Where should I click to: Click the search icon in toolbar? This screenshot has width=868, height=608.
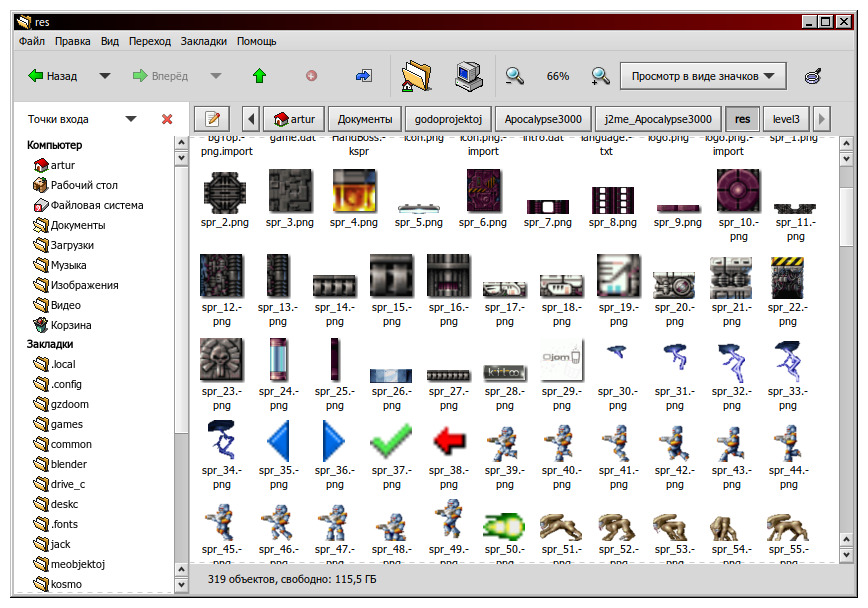click(813, 76)
